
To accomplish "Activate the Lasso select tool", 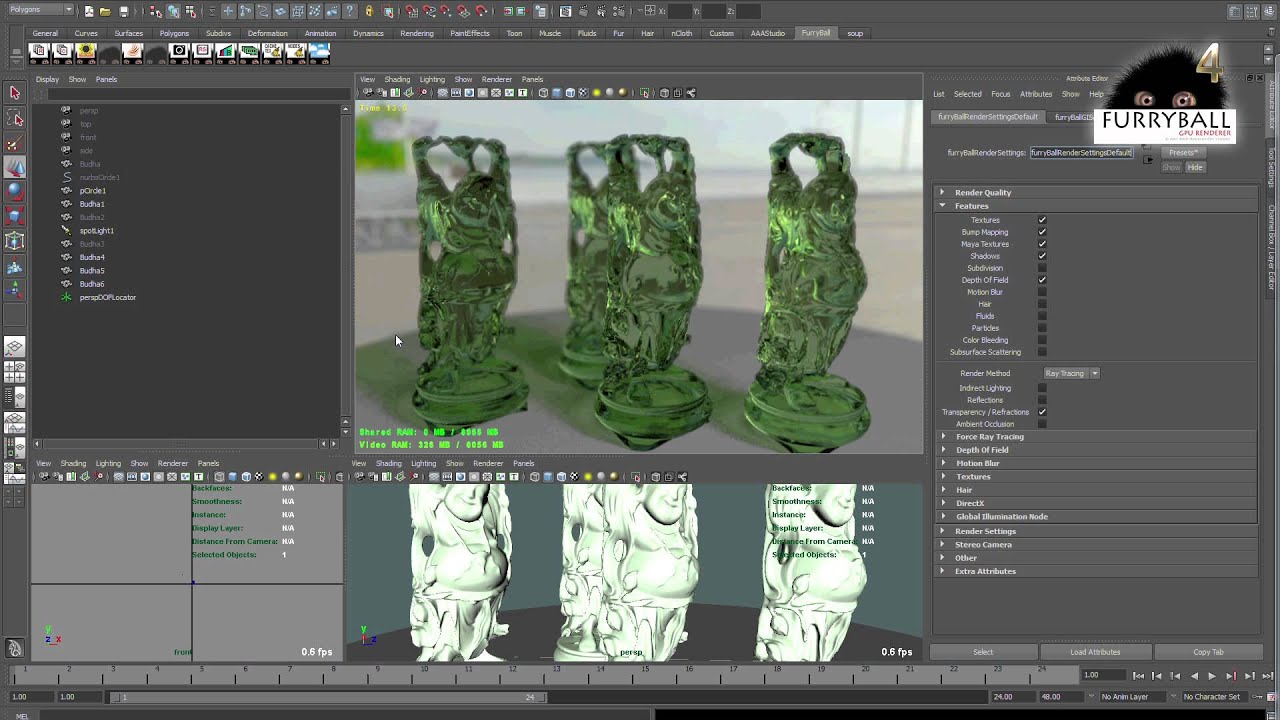I will [15, 118].
